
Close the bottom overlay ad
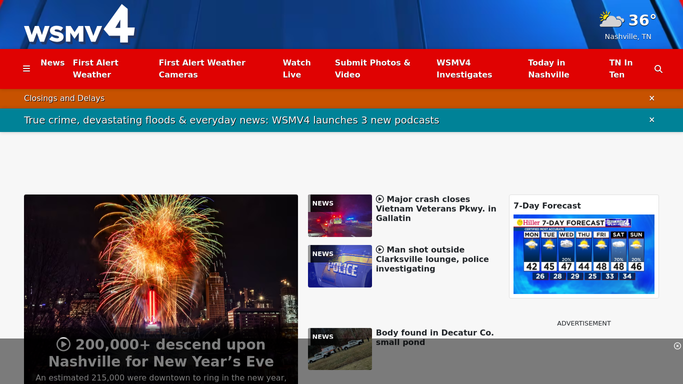(x=677, y=346)
